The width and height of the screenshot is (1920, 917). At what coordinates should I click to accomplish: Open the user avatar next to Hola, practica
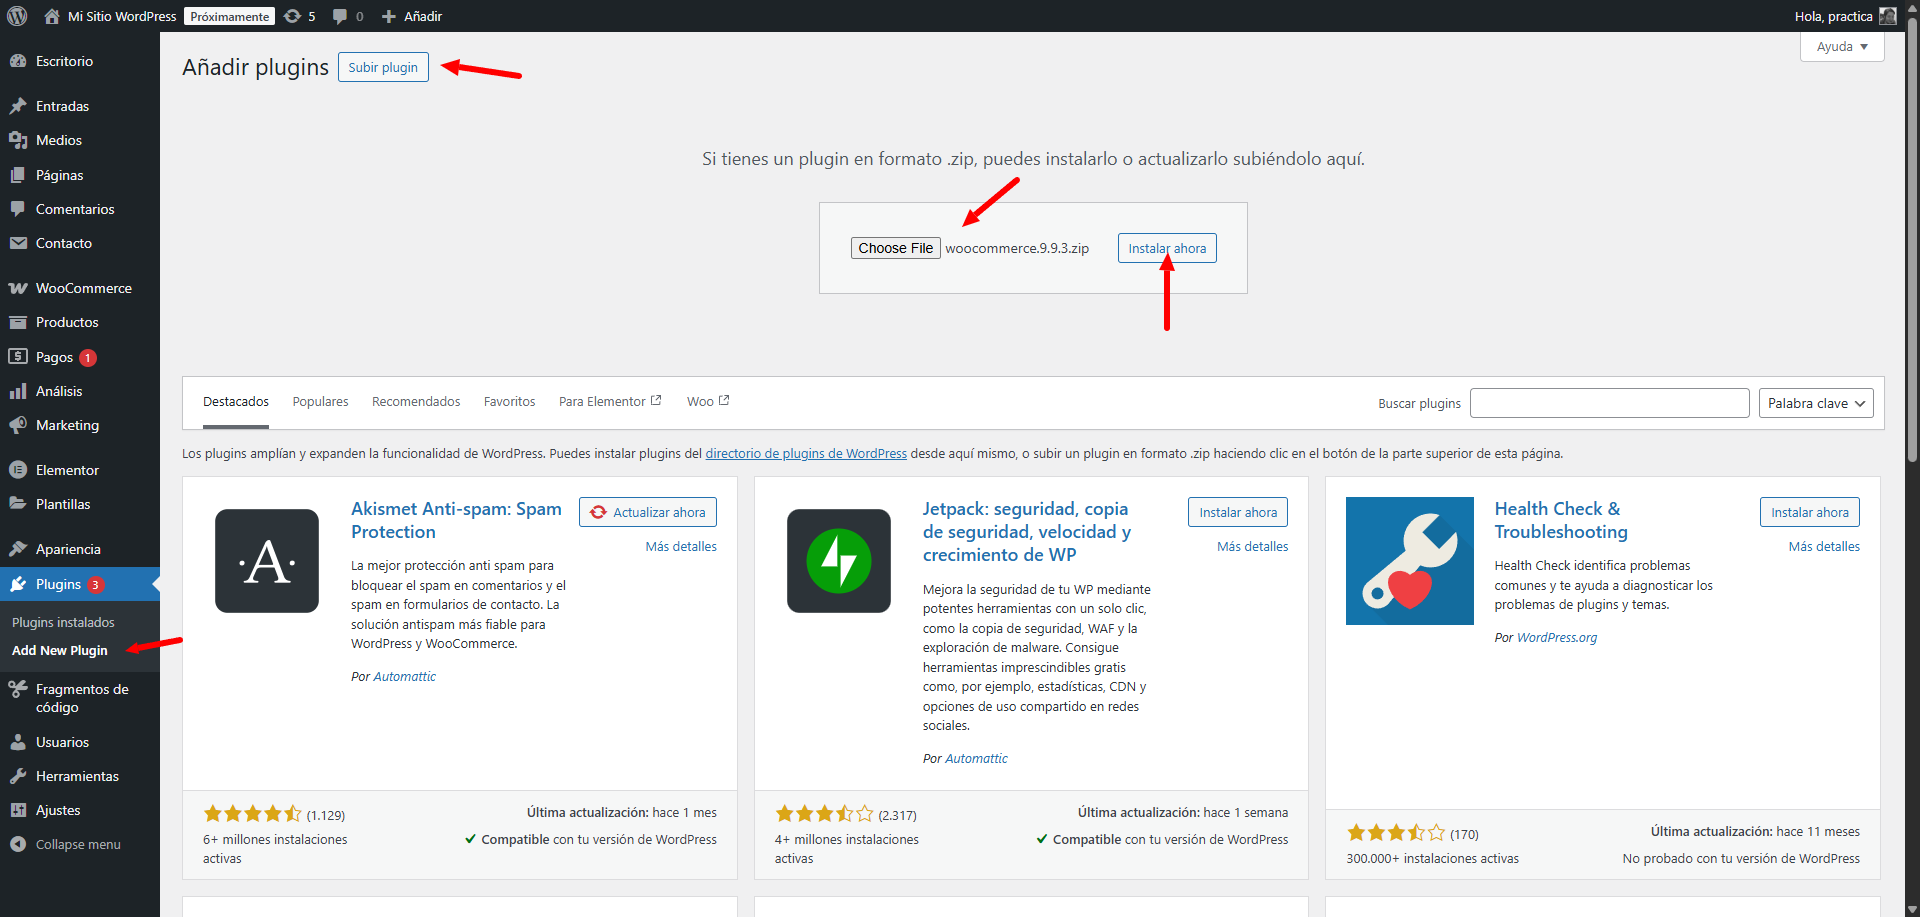[1888, 16]
